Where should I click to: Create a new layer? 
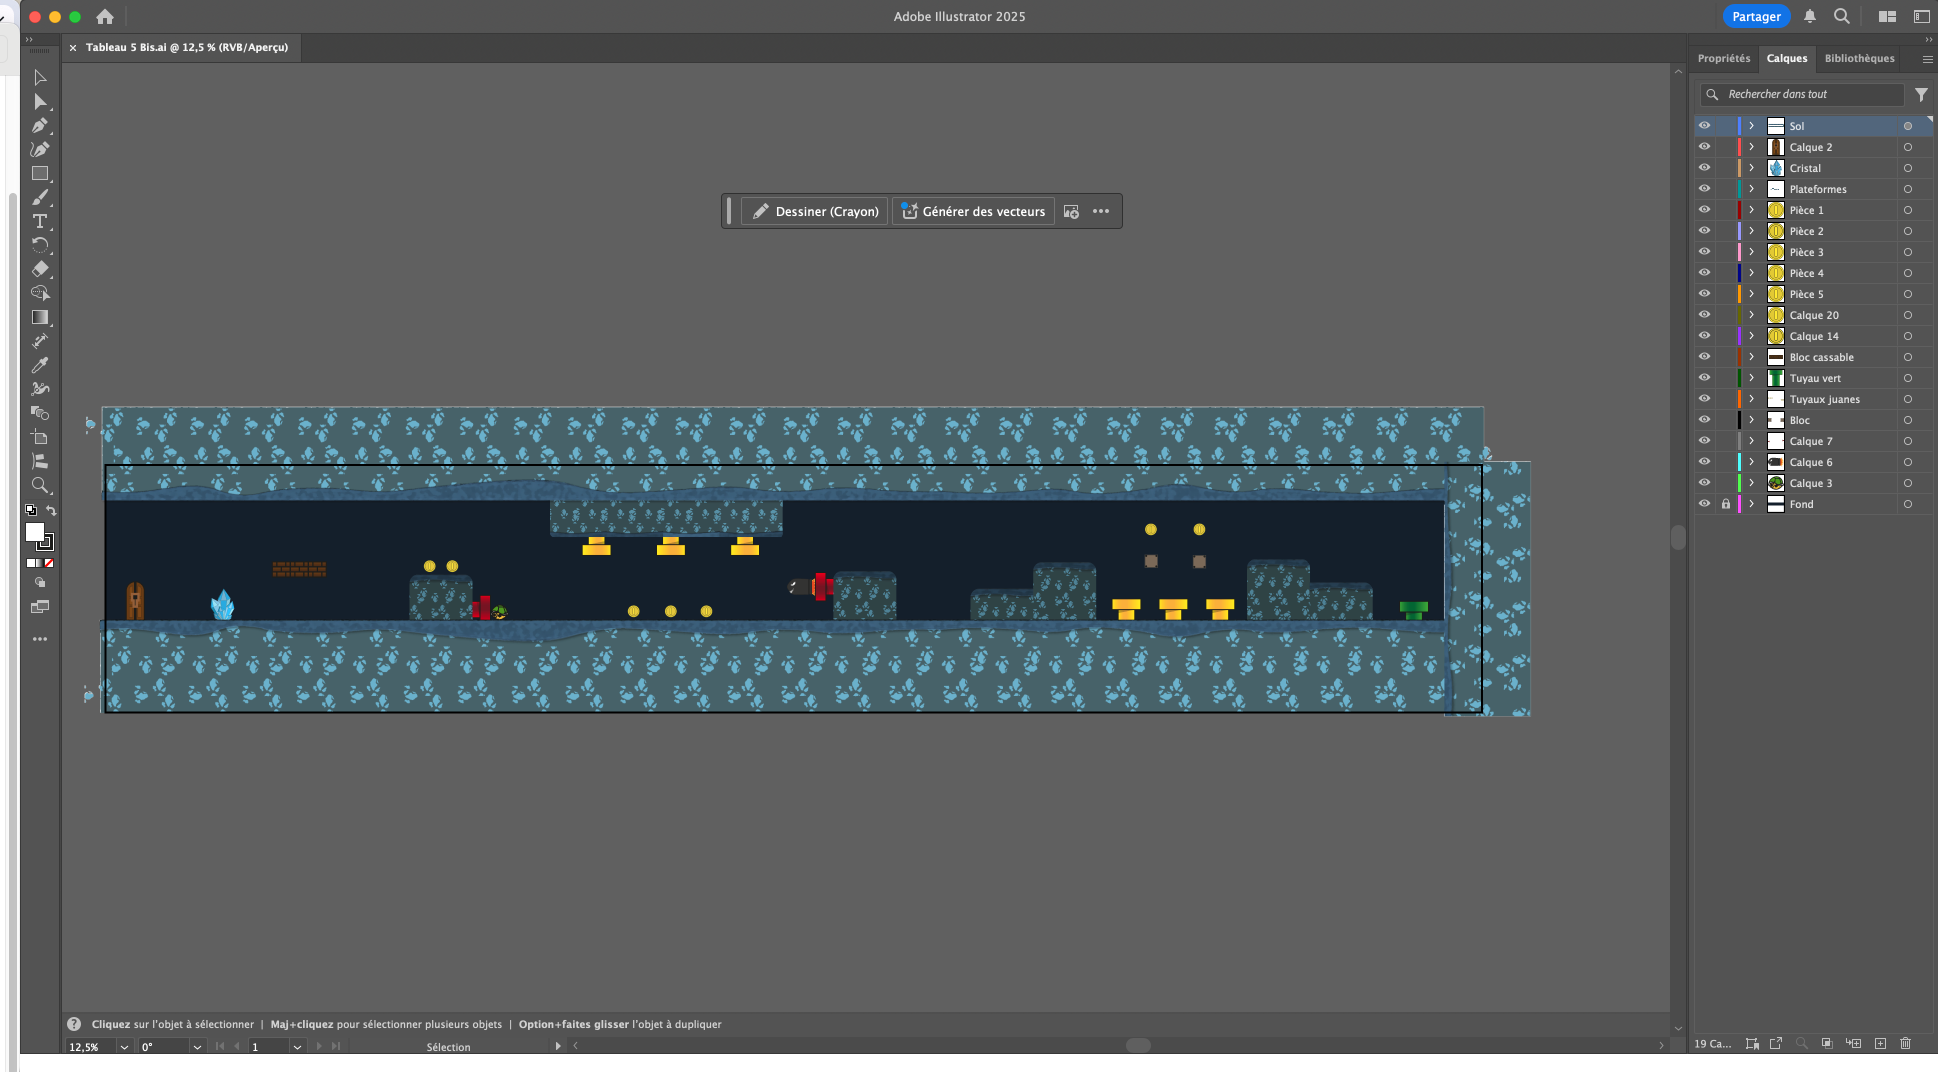pyautogui.click(x=1880, y=1044)
